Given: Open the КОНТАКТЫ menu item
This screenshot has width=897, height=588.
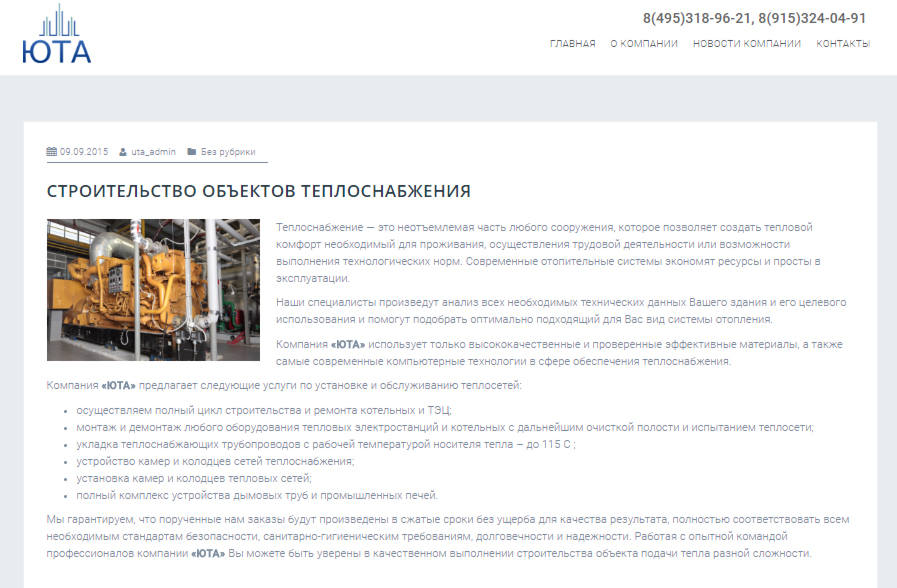Looking at the screenshot, I should (843, 43).
